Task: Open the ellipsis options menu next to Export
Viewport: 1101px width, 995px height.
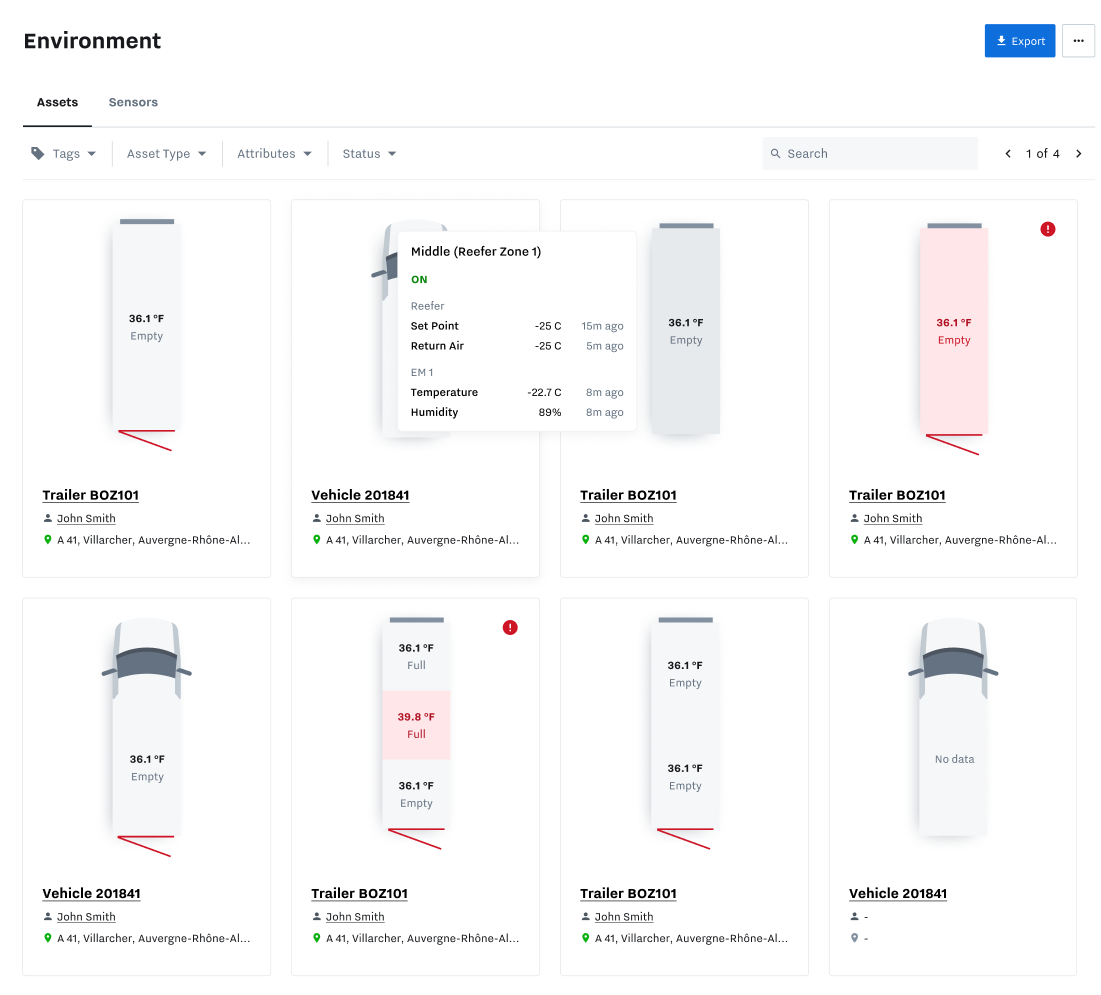Action: [x=1078, y=41]
